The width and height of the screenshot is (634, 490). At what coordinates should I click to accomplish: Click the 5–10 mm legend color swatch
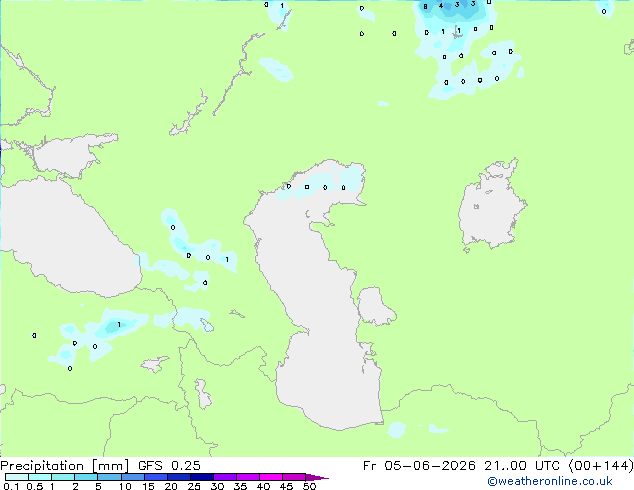109,477
